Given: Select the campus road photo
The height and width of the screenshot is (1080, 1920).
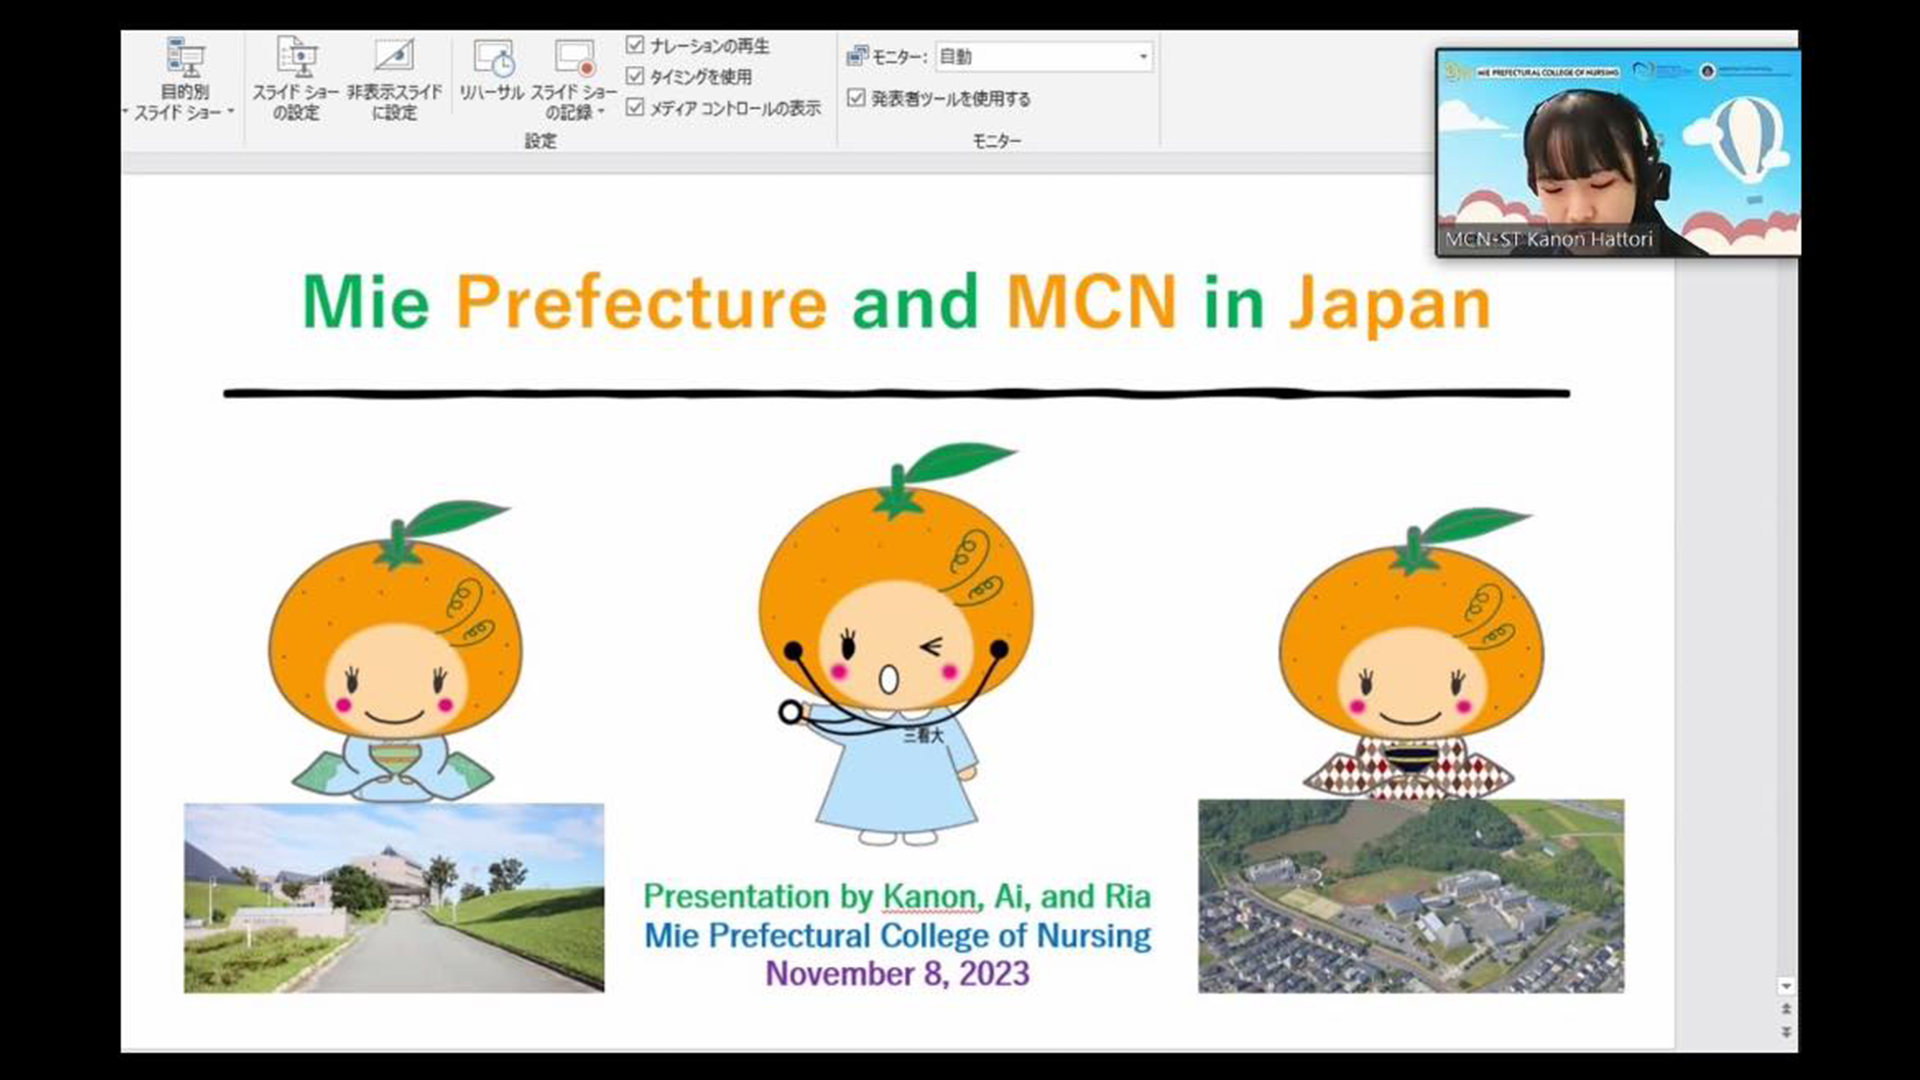Looking at the screenshot, I should (394, 898).
